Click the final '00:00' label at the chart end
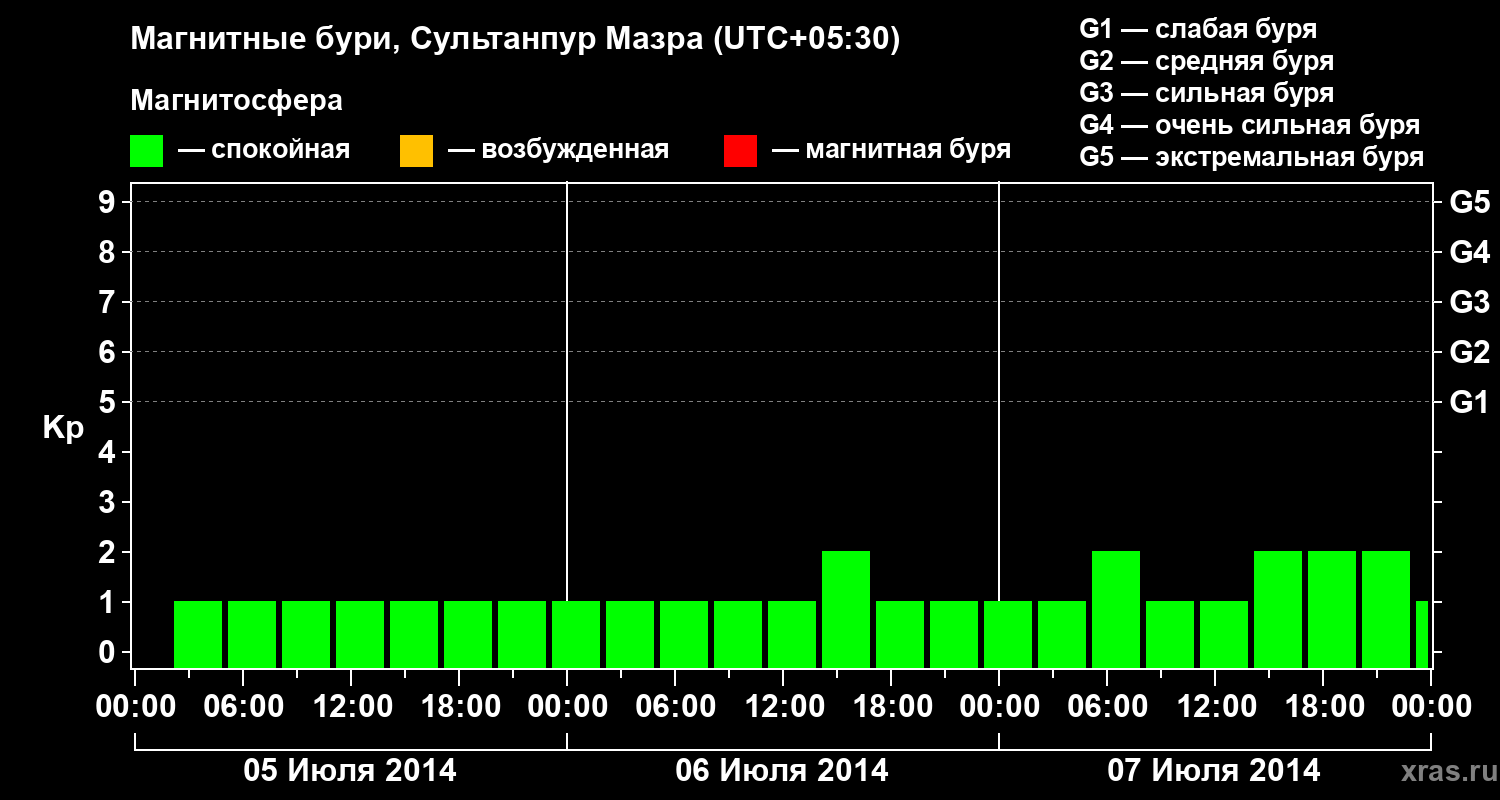The width and height of the screenshot is (1500, 800). (x=1431, y=707)
